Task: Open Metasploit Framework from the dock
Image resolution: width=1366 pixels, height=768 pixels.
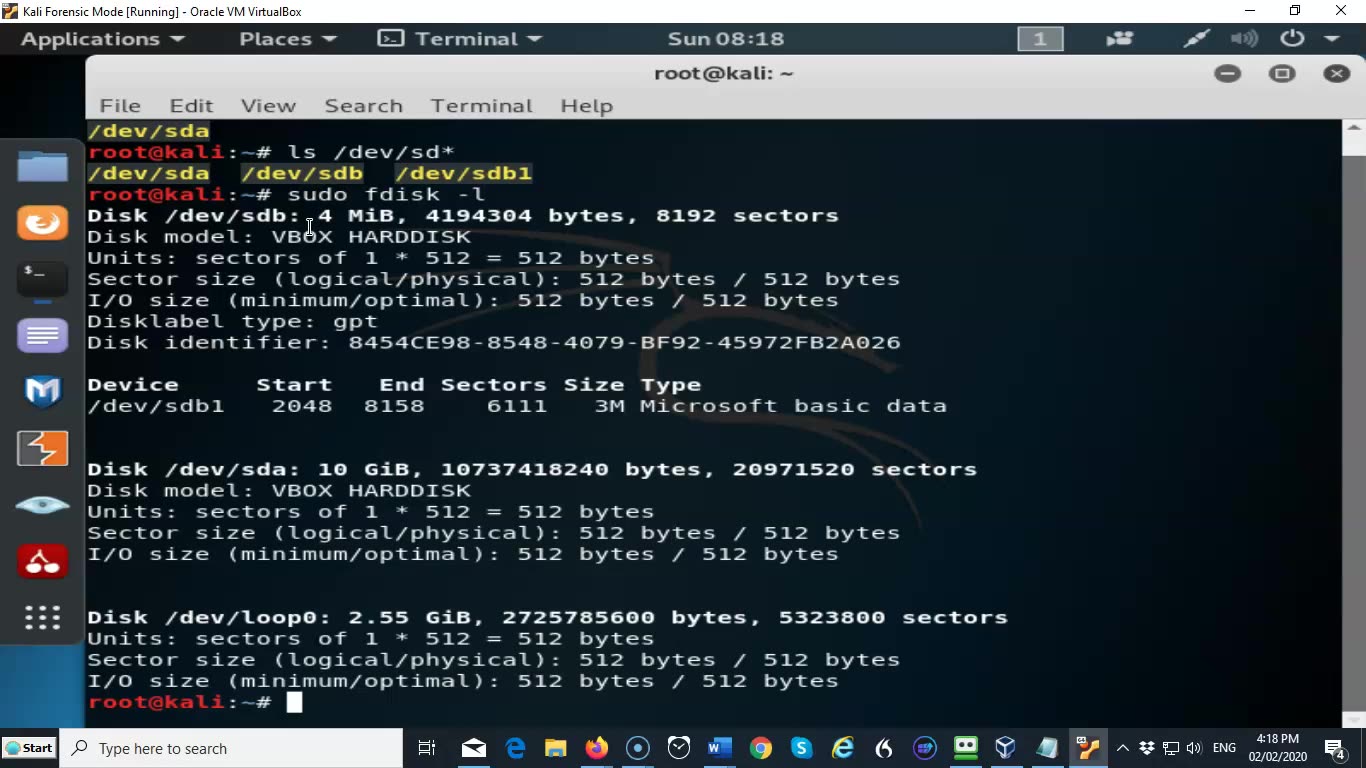Action: pos(42,392)
